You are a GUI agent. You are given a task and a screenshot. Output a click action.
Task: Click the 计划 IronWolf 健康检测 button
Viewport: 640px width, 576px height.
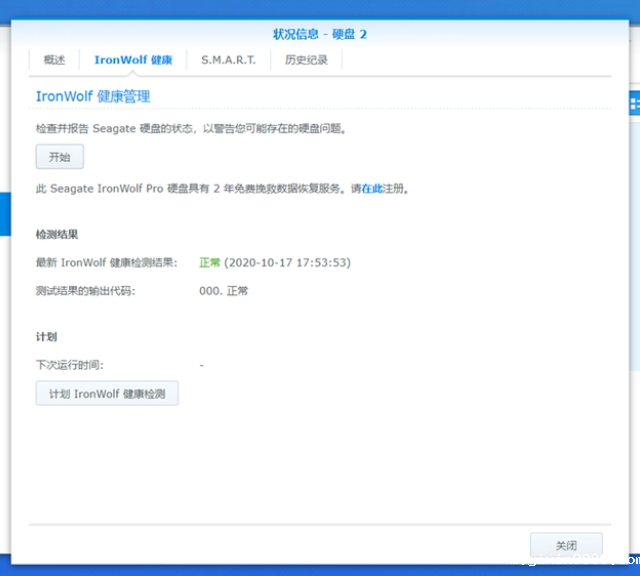pos(107,394)
